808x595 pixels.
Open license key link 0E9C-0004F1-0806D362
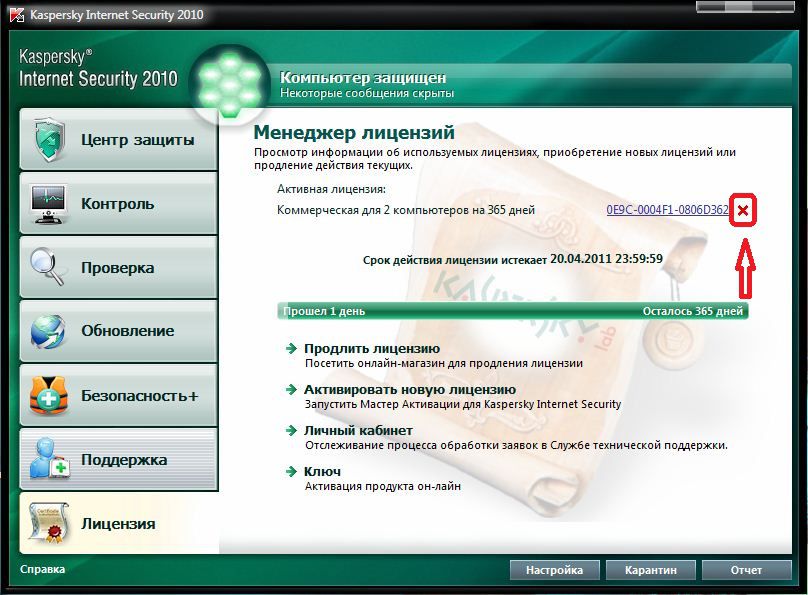(x=667, y=210)
